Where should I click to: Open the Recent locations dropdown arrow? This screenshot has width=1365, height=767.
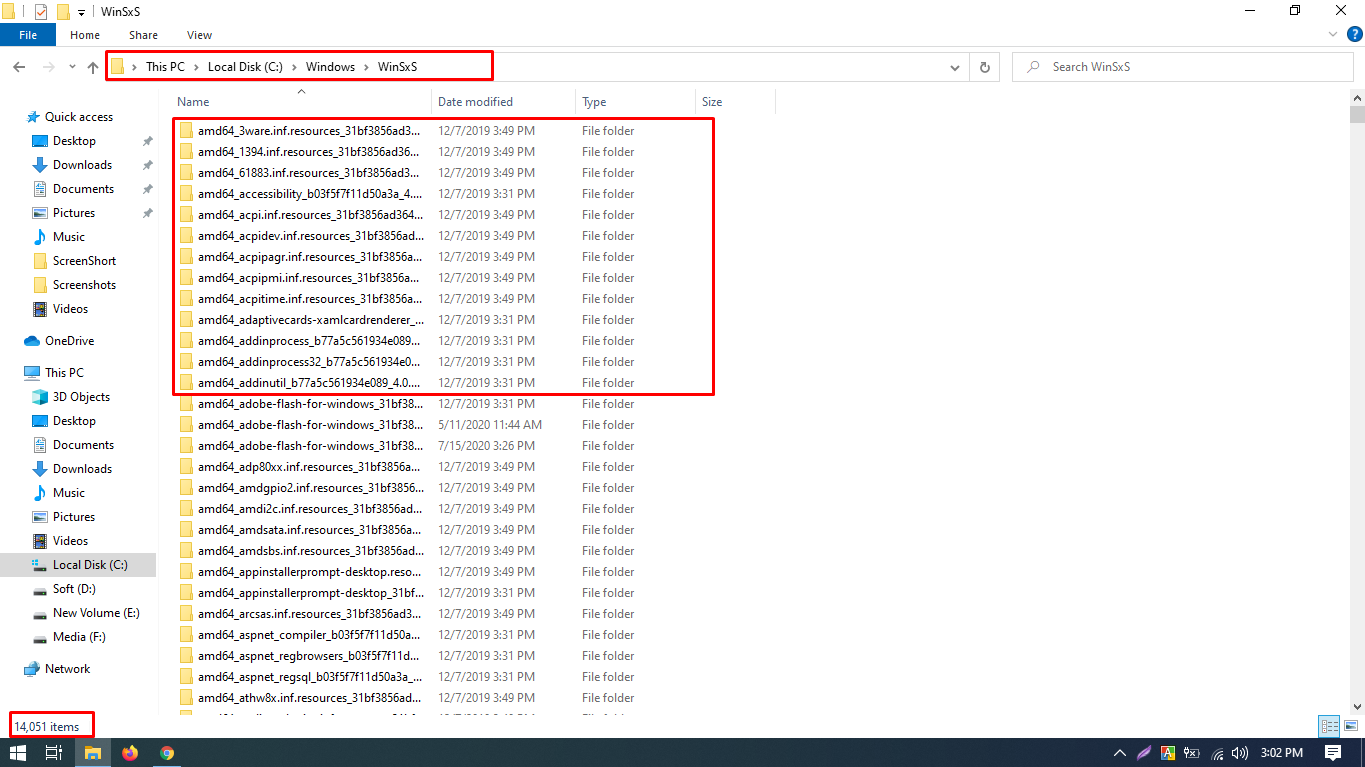[x=71, y=67]
